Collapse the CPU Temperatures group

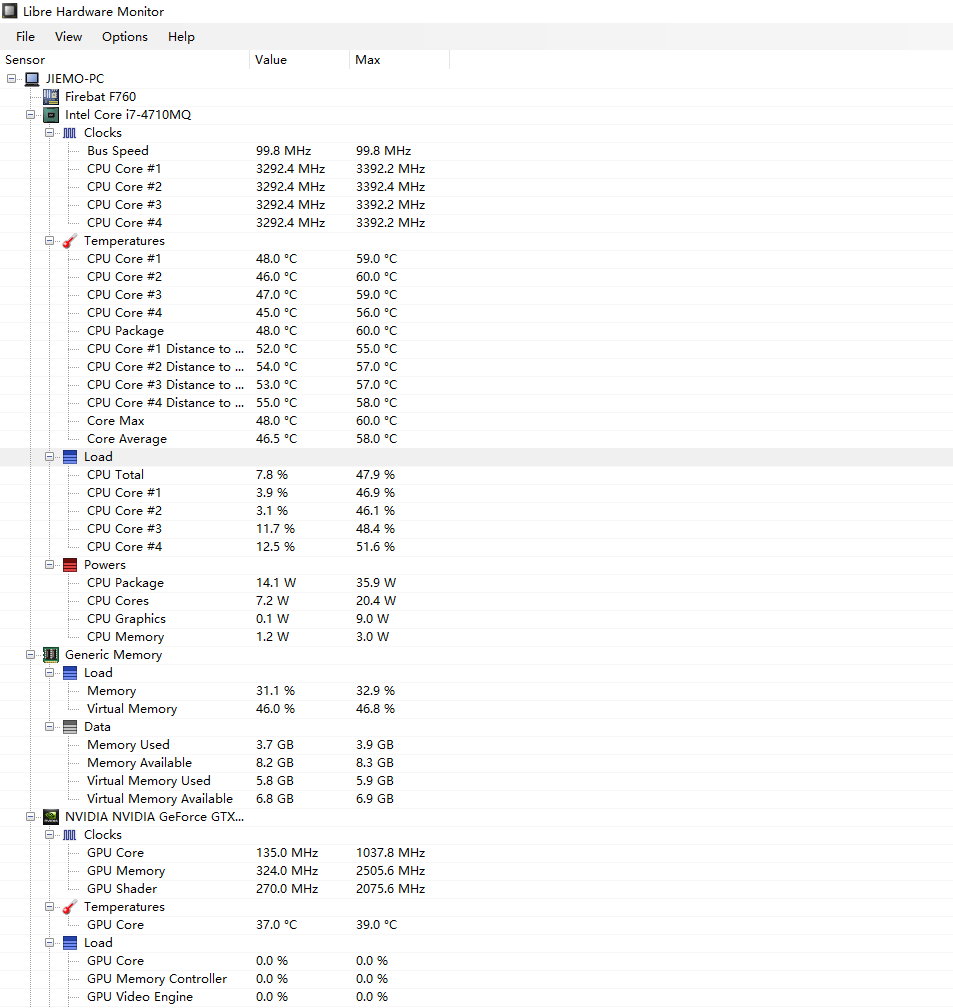click(50, 240)
